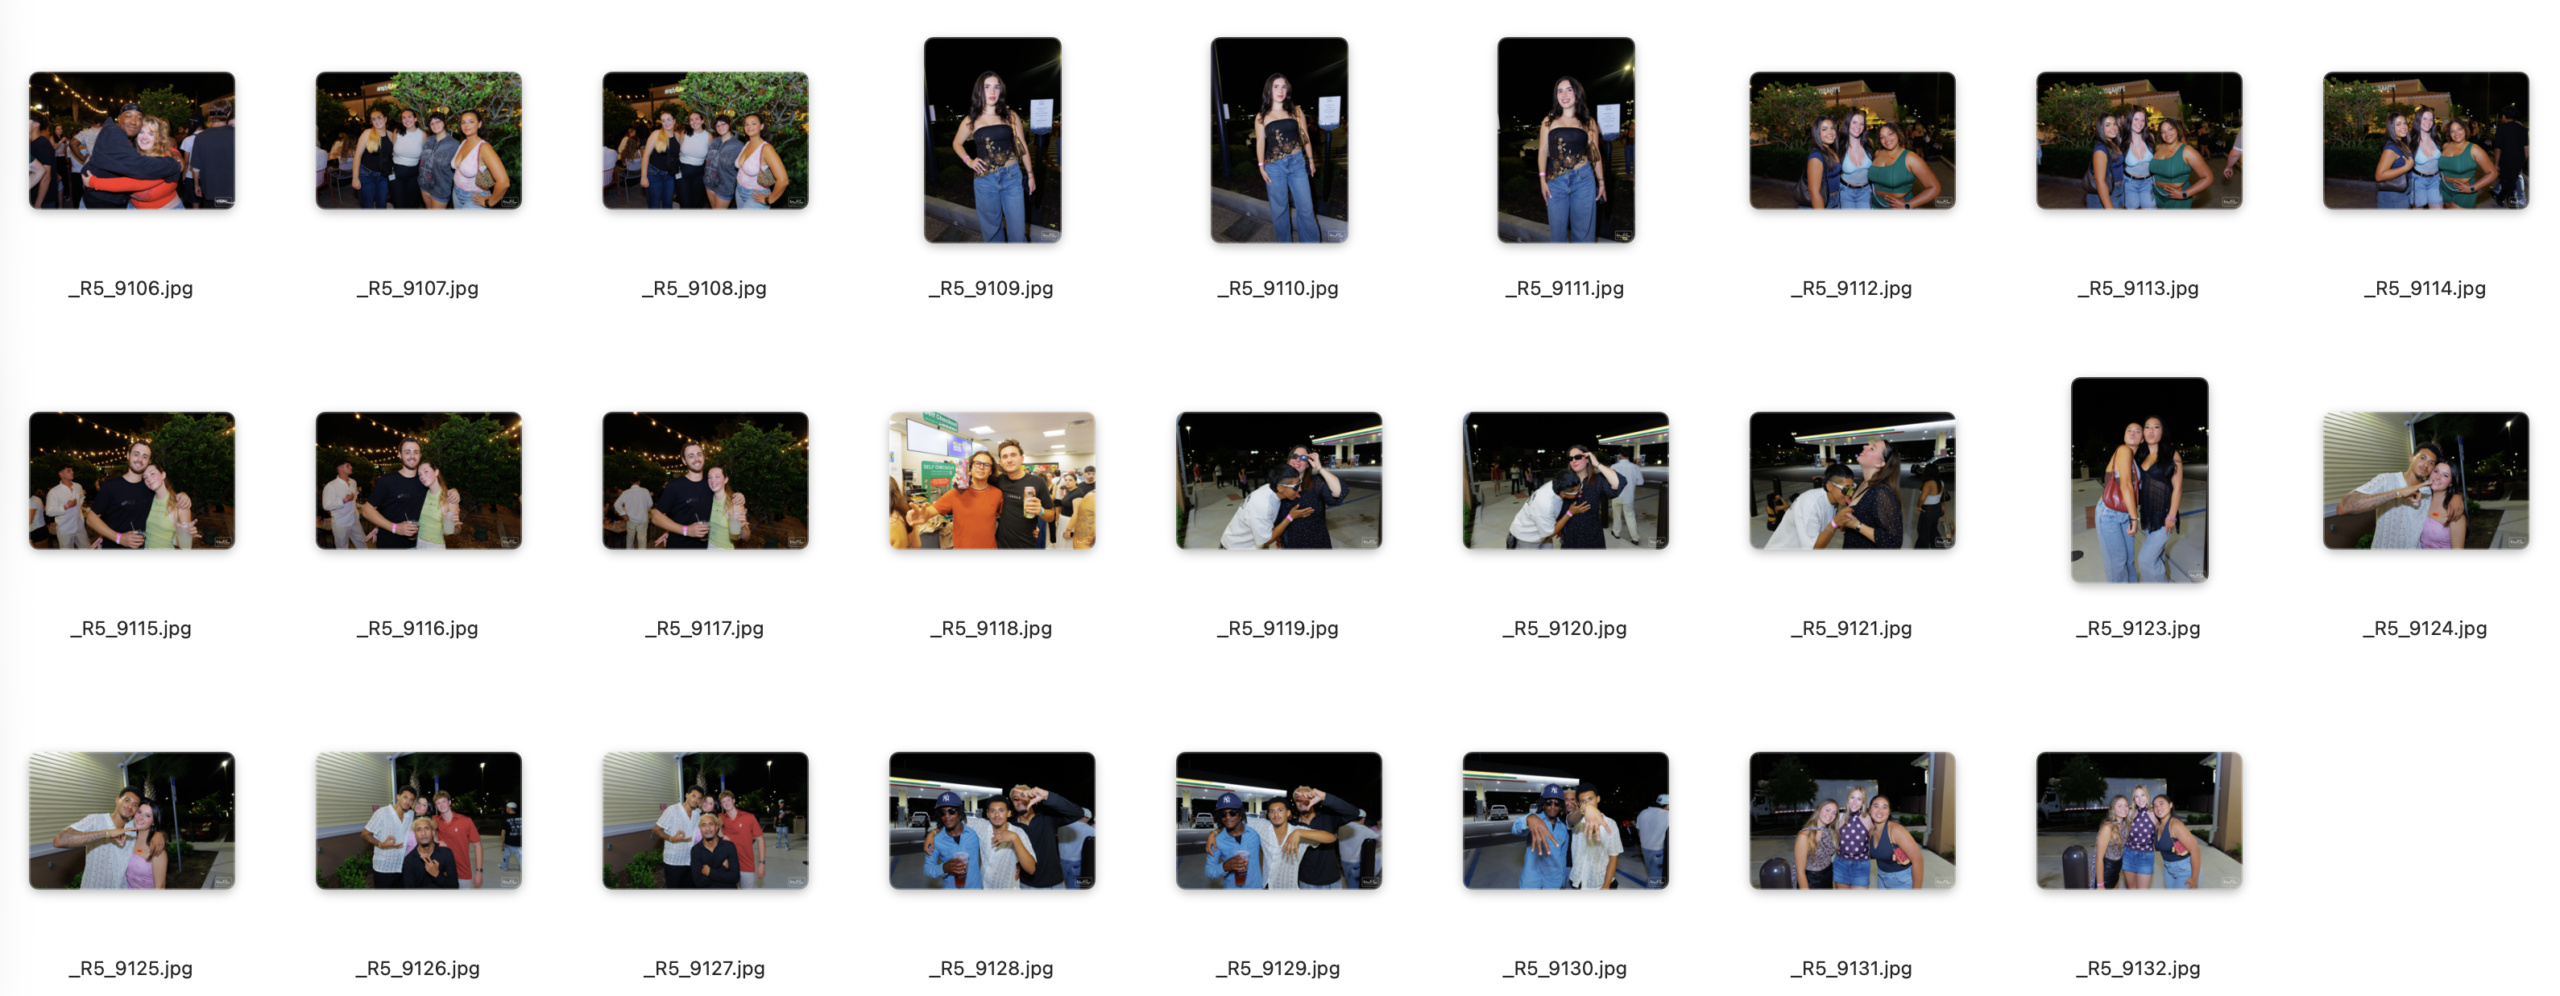Screen dimensions: 2560x996
Task: Select the _R5_9124.jpg thumbnail
Action: 2426,480
